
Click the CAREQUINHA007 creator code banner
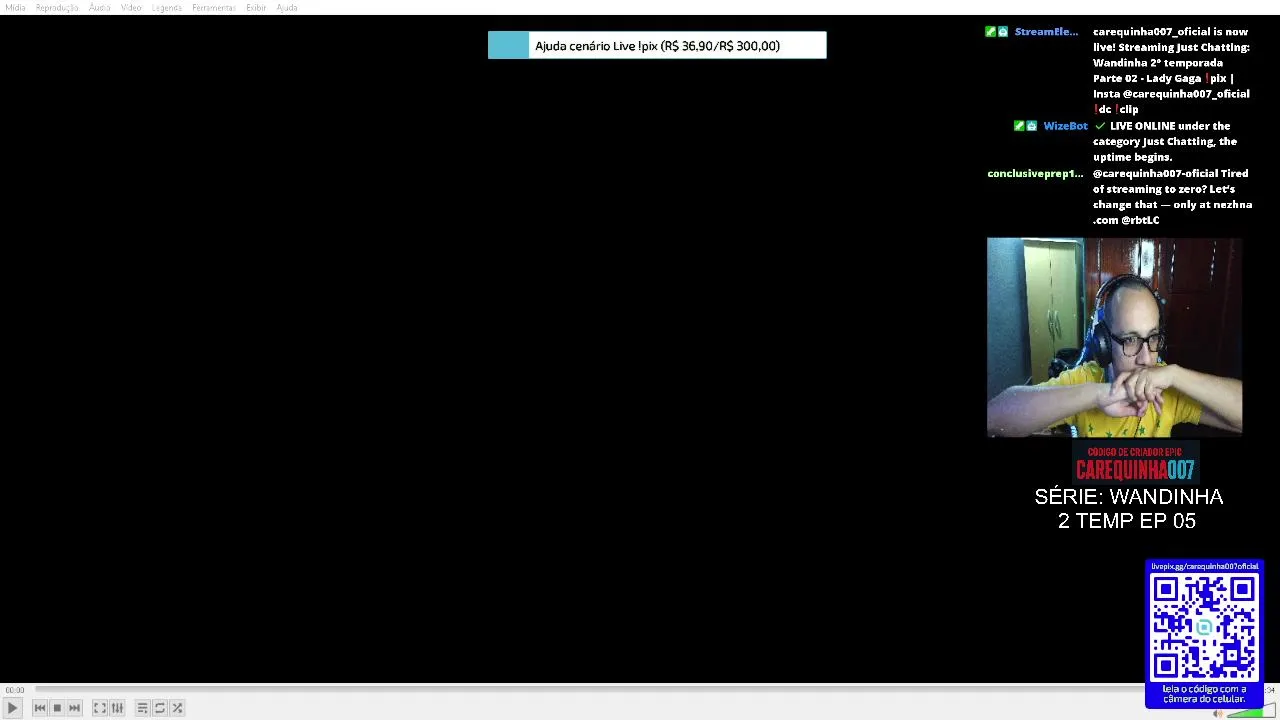pos(1135,464)
